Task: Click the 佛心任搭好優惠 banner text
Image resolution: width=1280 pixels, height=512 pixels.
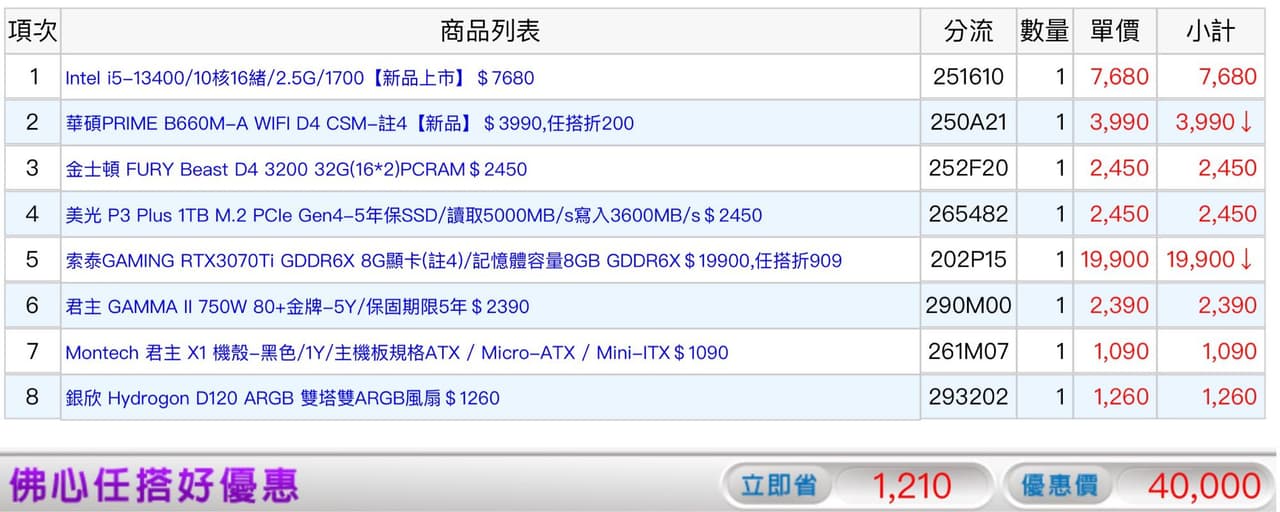Action: [154, 486]
